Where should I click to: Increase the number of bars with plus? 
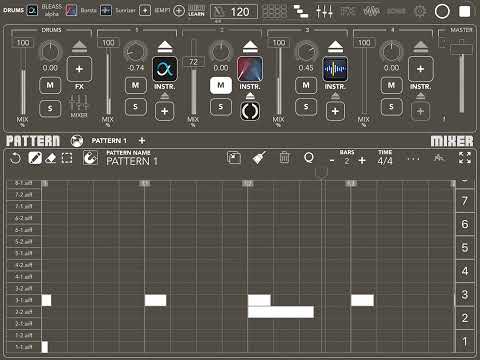tap(362, 161)
